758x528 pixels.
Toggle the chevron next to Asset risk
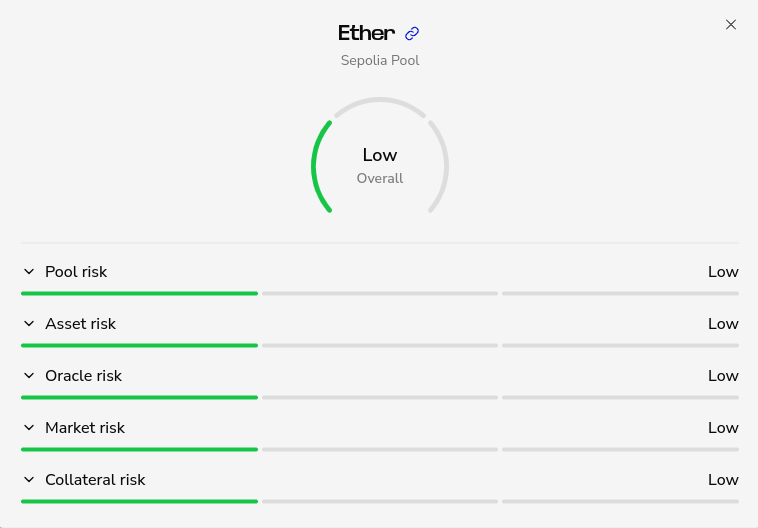(29, 324)
